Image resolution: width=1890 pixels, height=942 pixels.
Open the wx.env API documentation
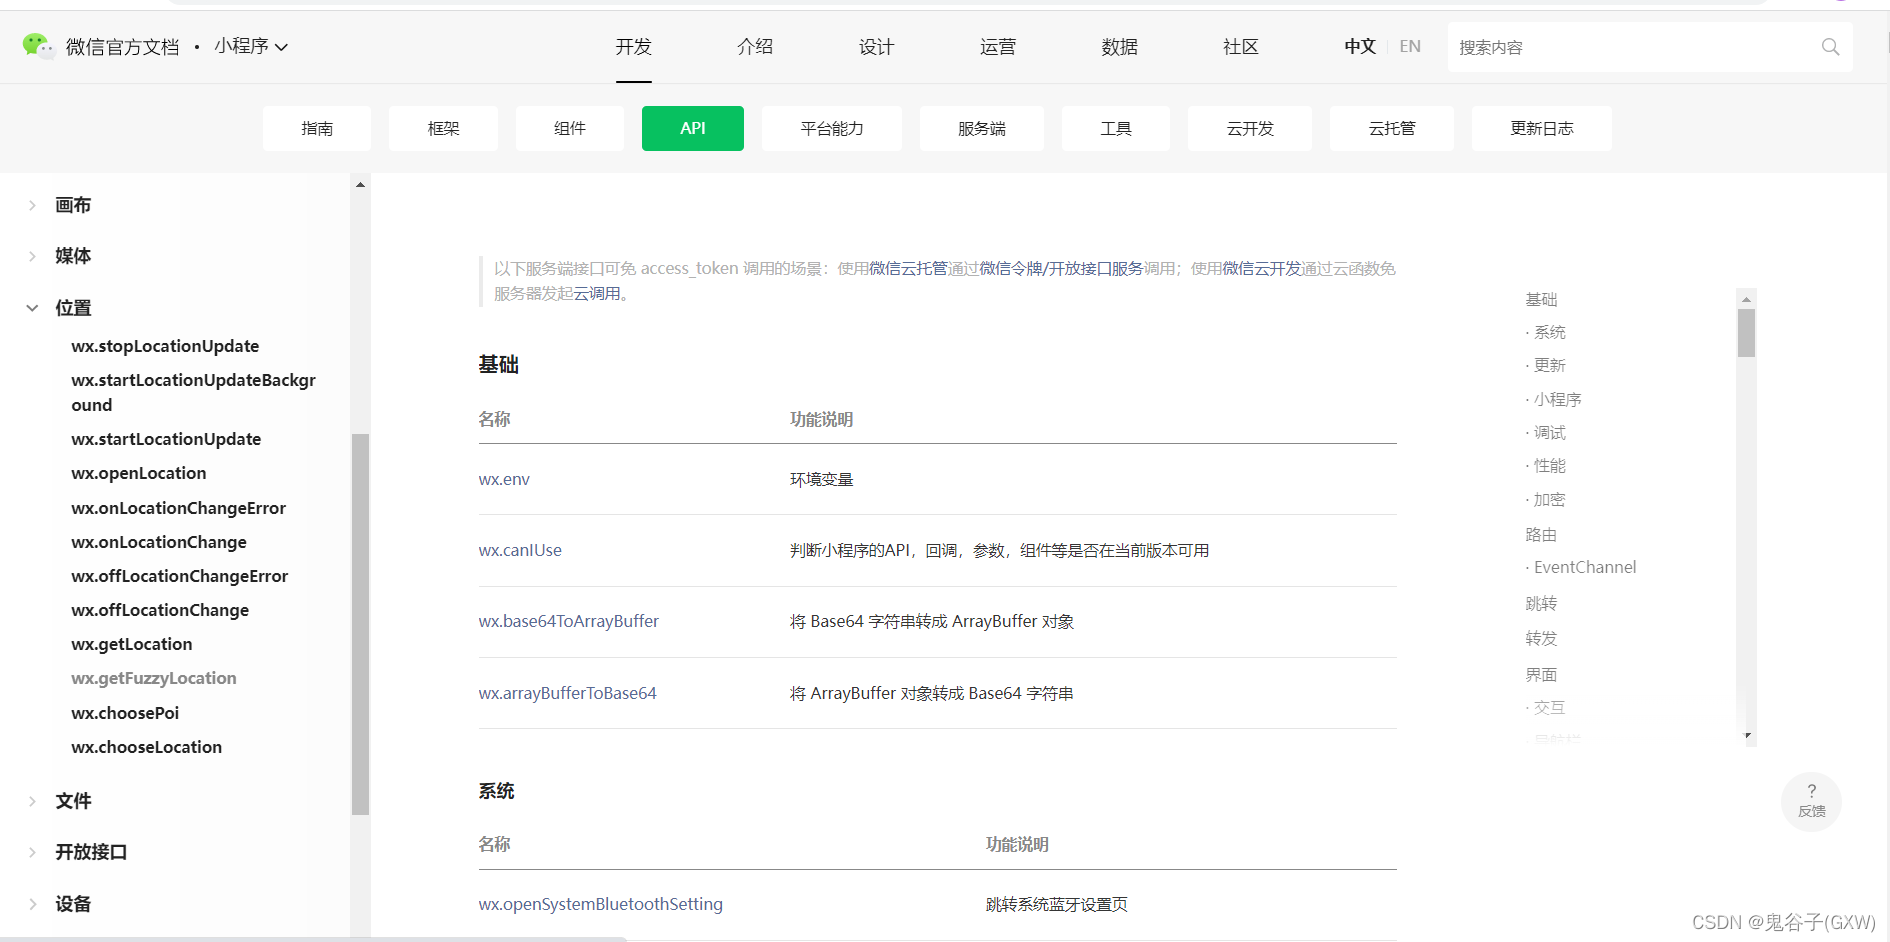504,479
